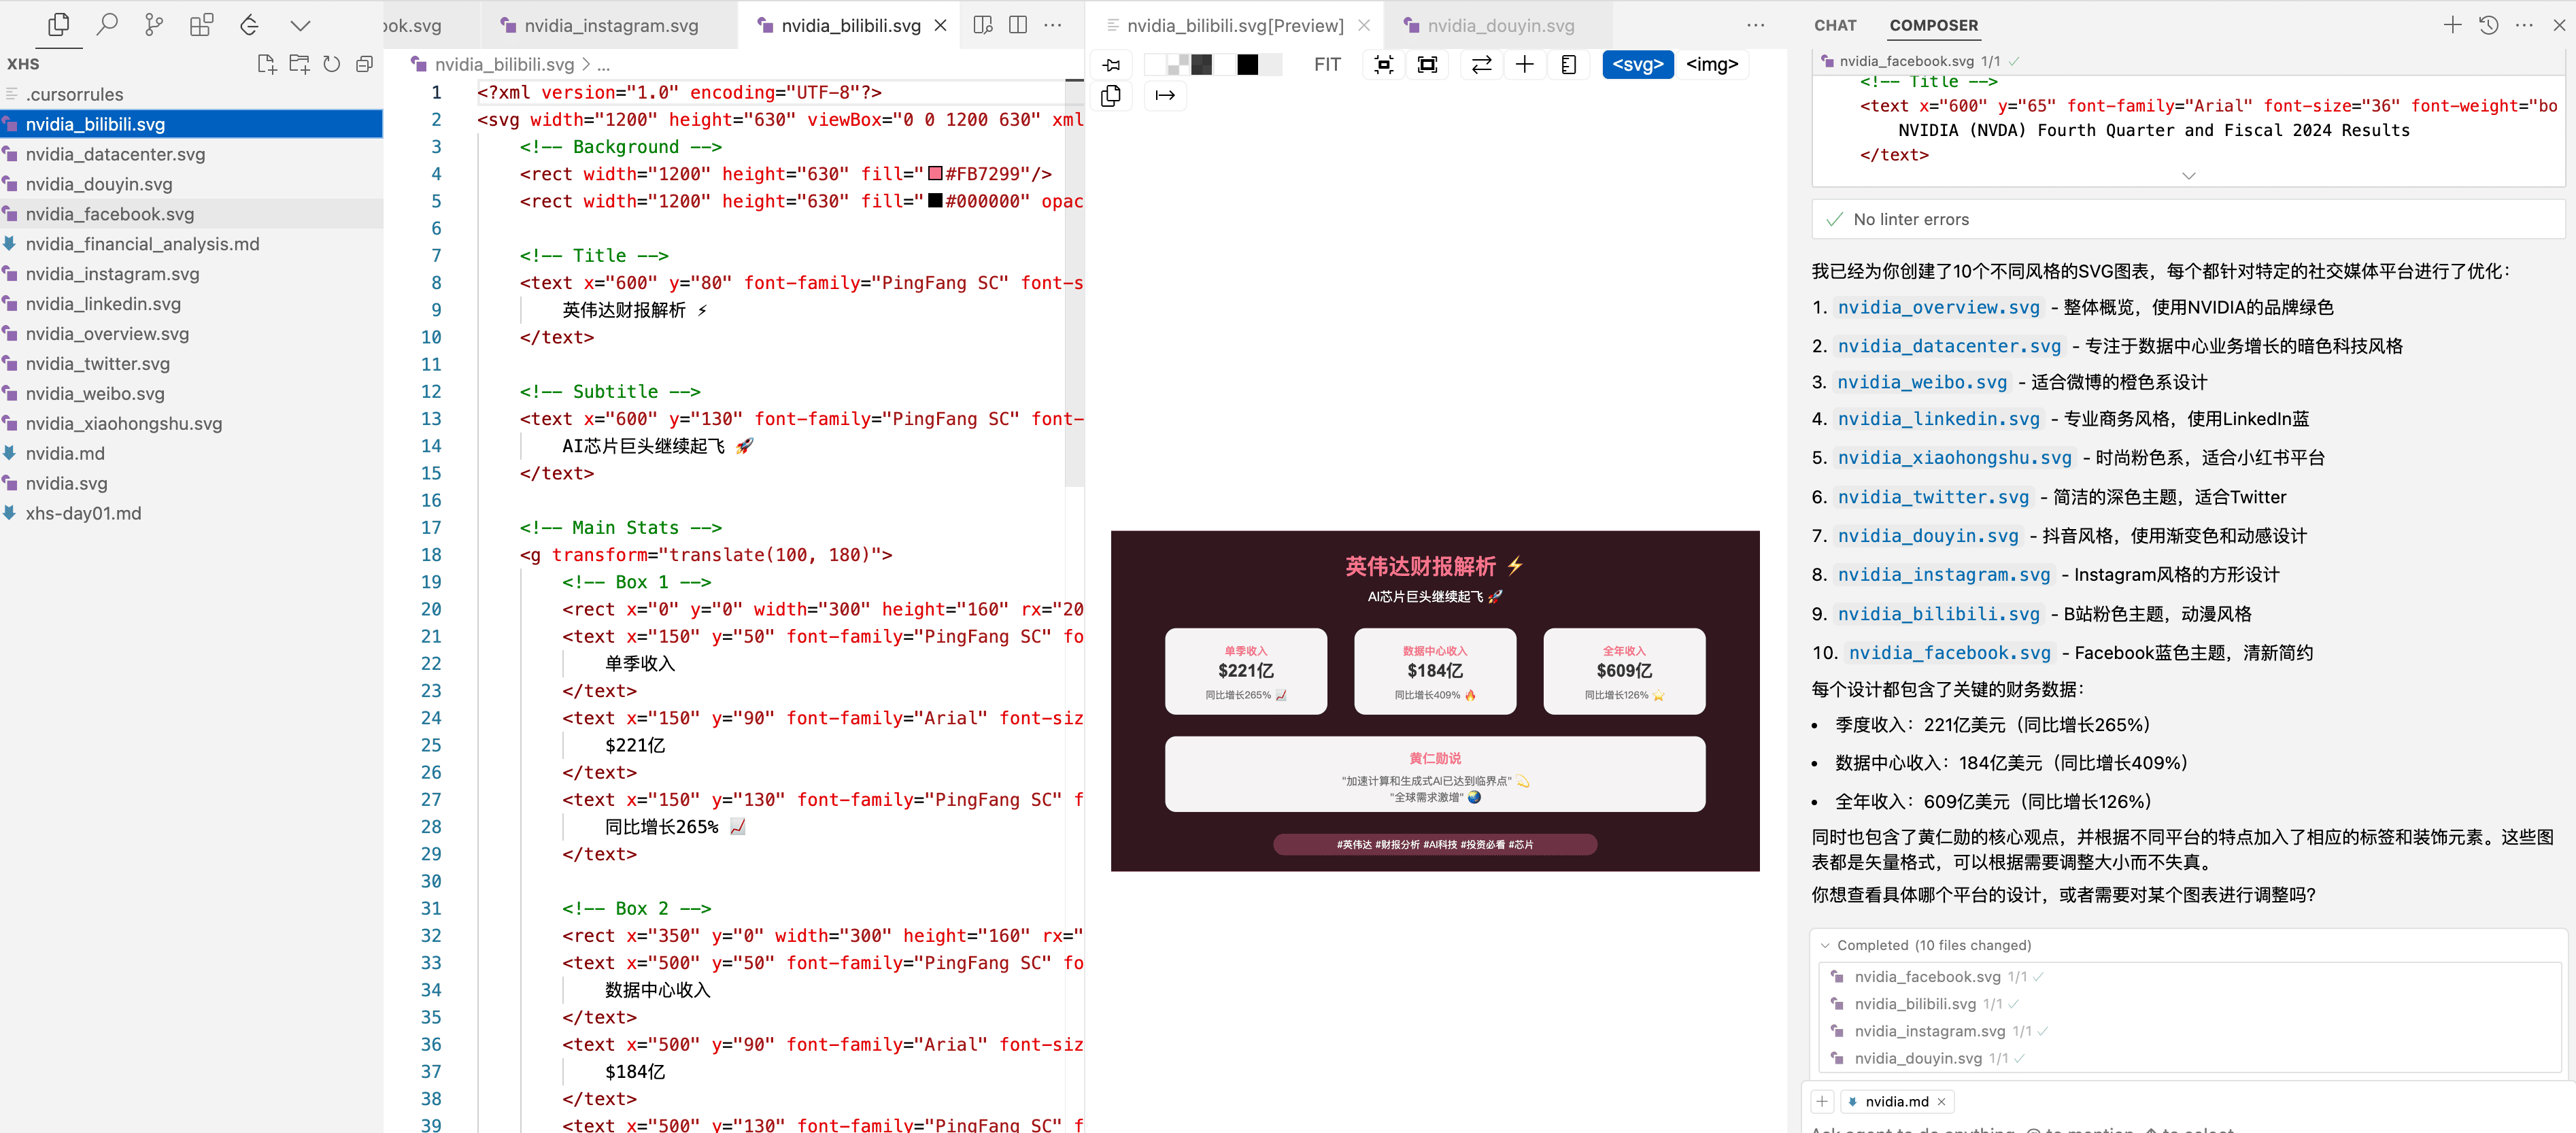Click editor minimap scrollbar region
The image size is (2576, 1133).
click(1074, 283)
